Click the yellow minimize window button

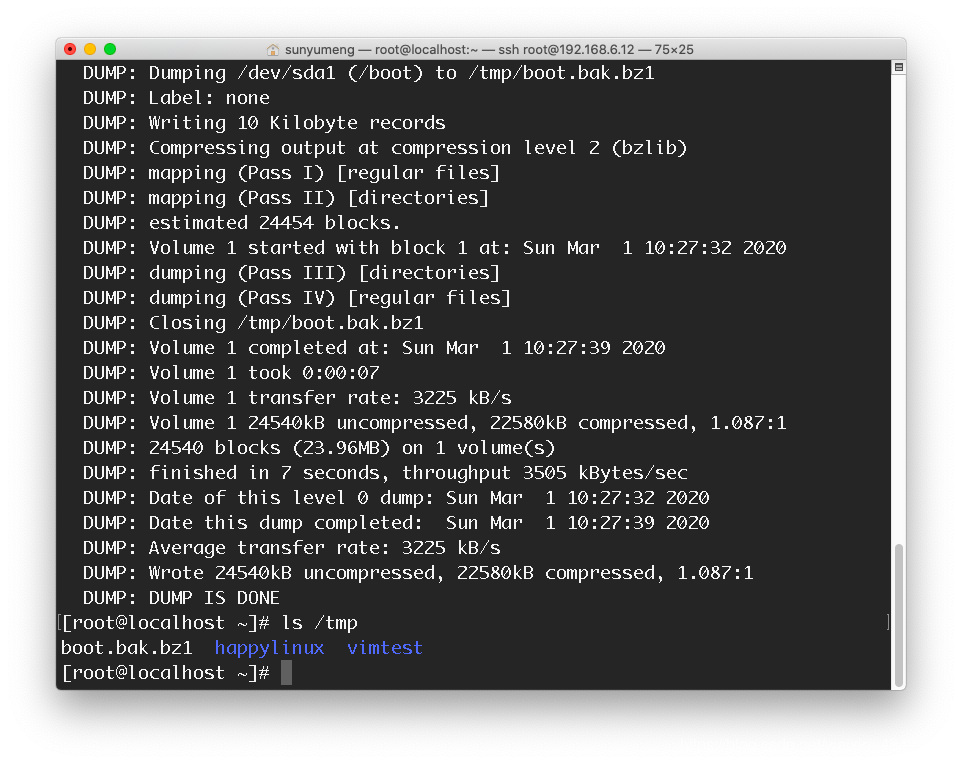pyautogui.click(x=90, y=49)
